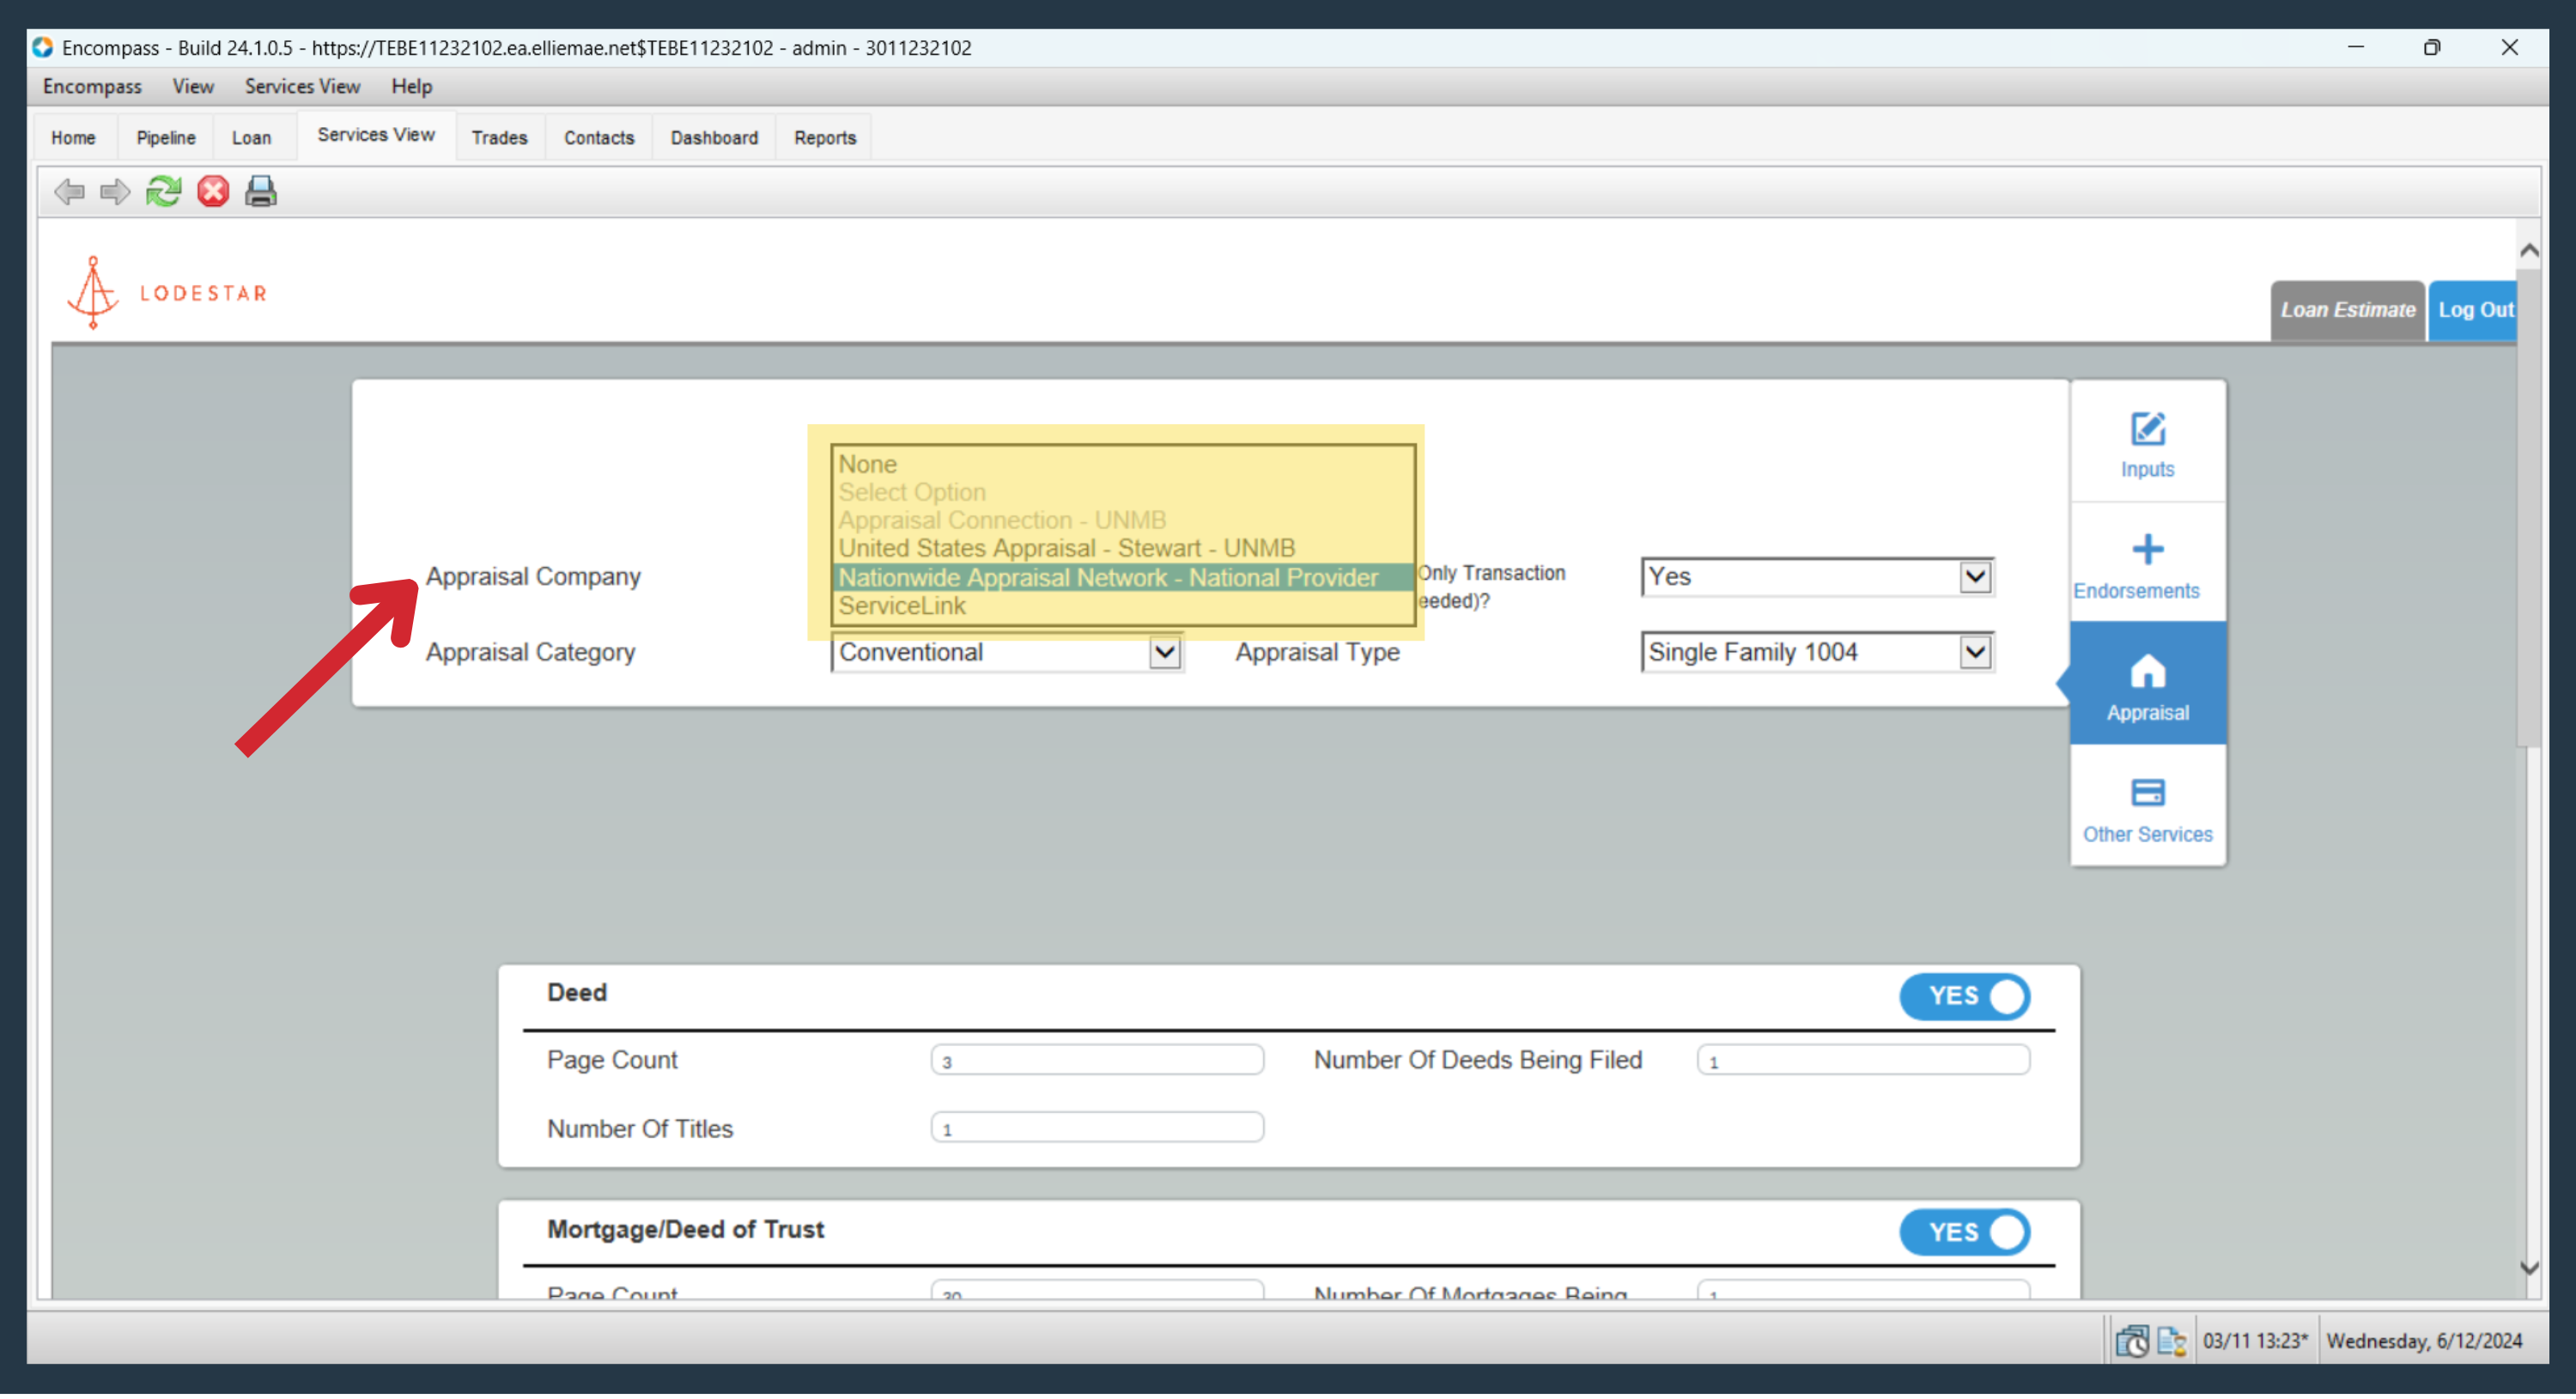This screenshot has width=2576, height=1399.
Task: Click the red stop loading icon
Action: click(x=213, y=191)
